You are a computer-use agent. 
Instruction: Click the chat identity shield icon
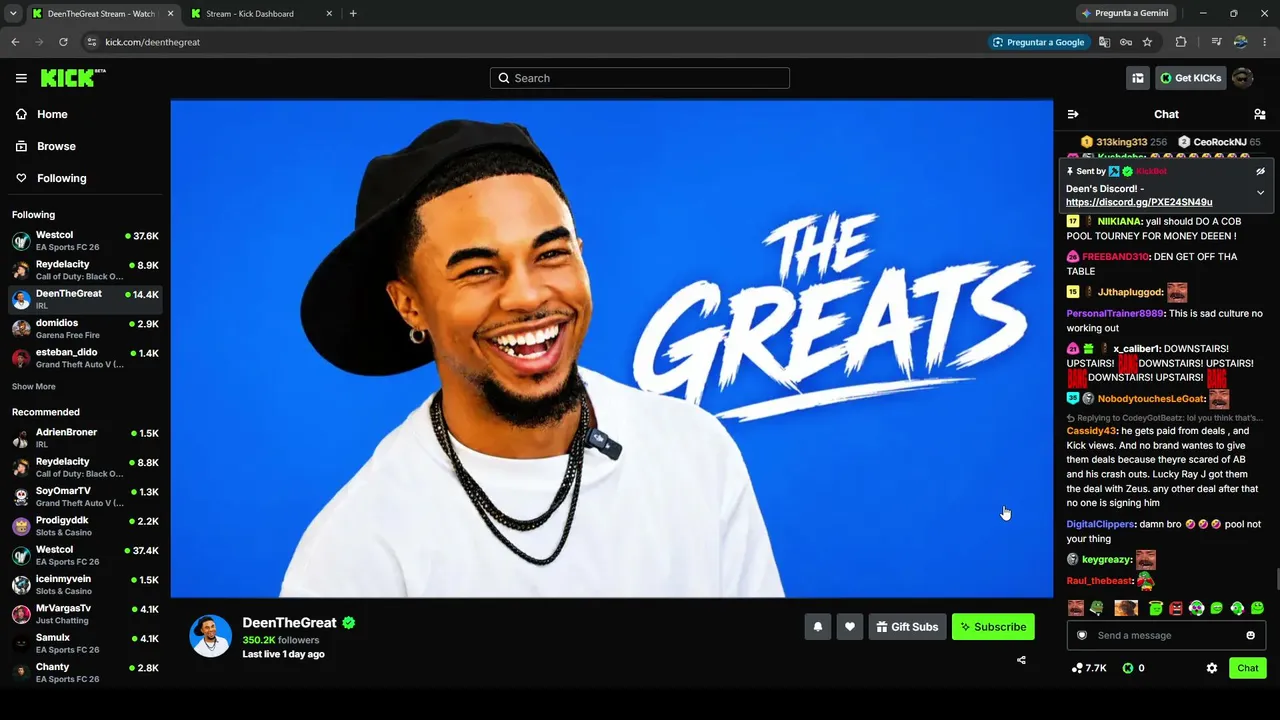[1082, 635]
